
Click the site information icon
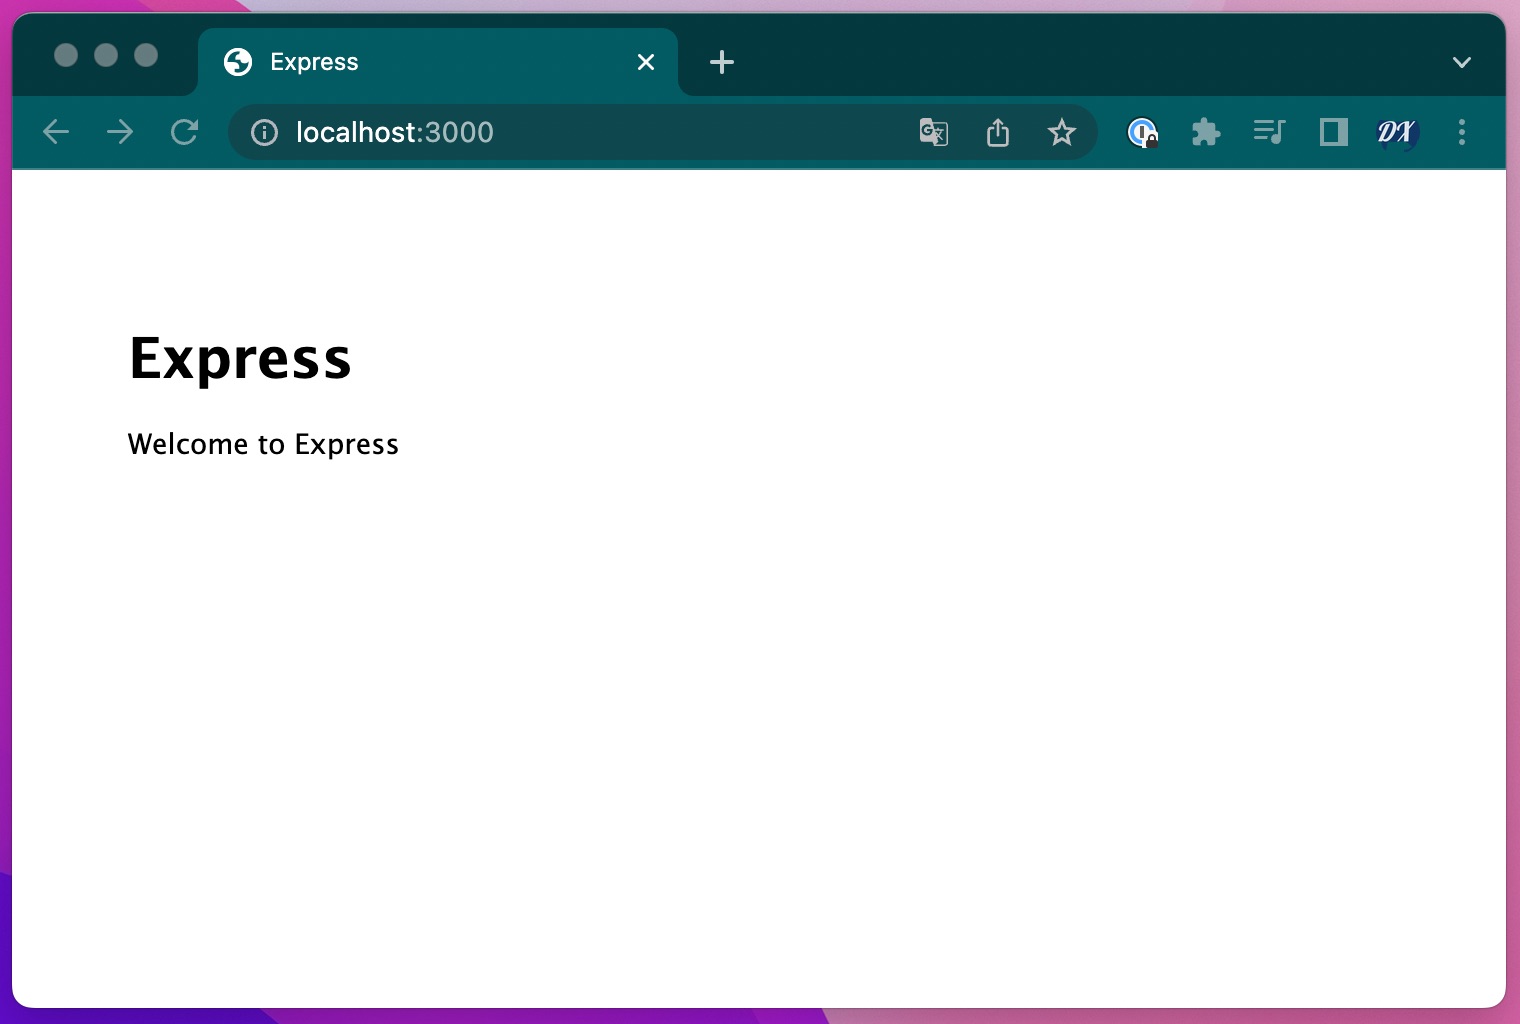(x=263, y=132)
